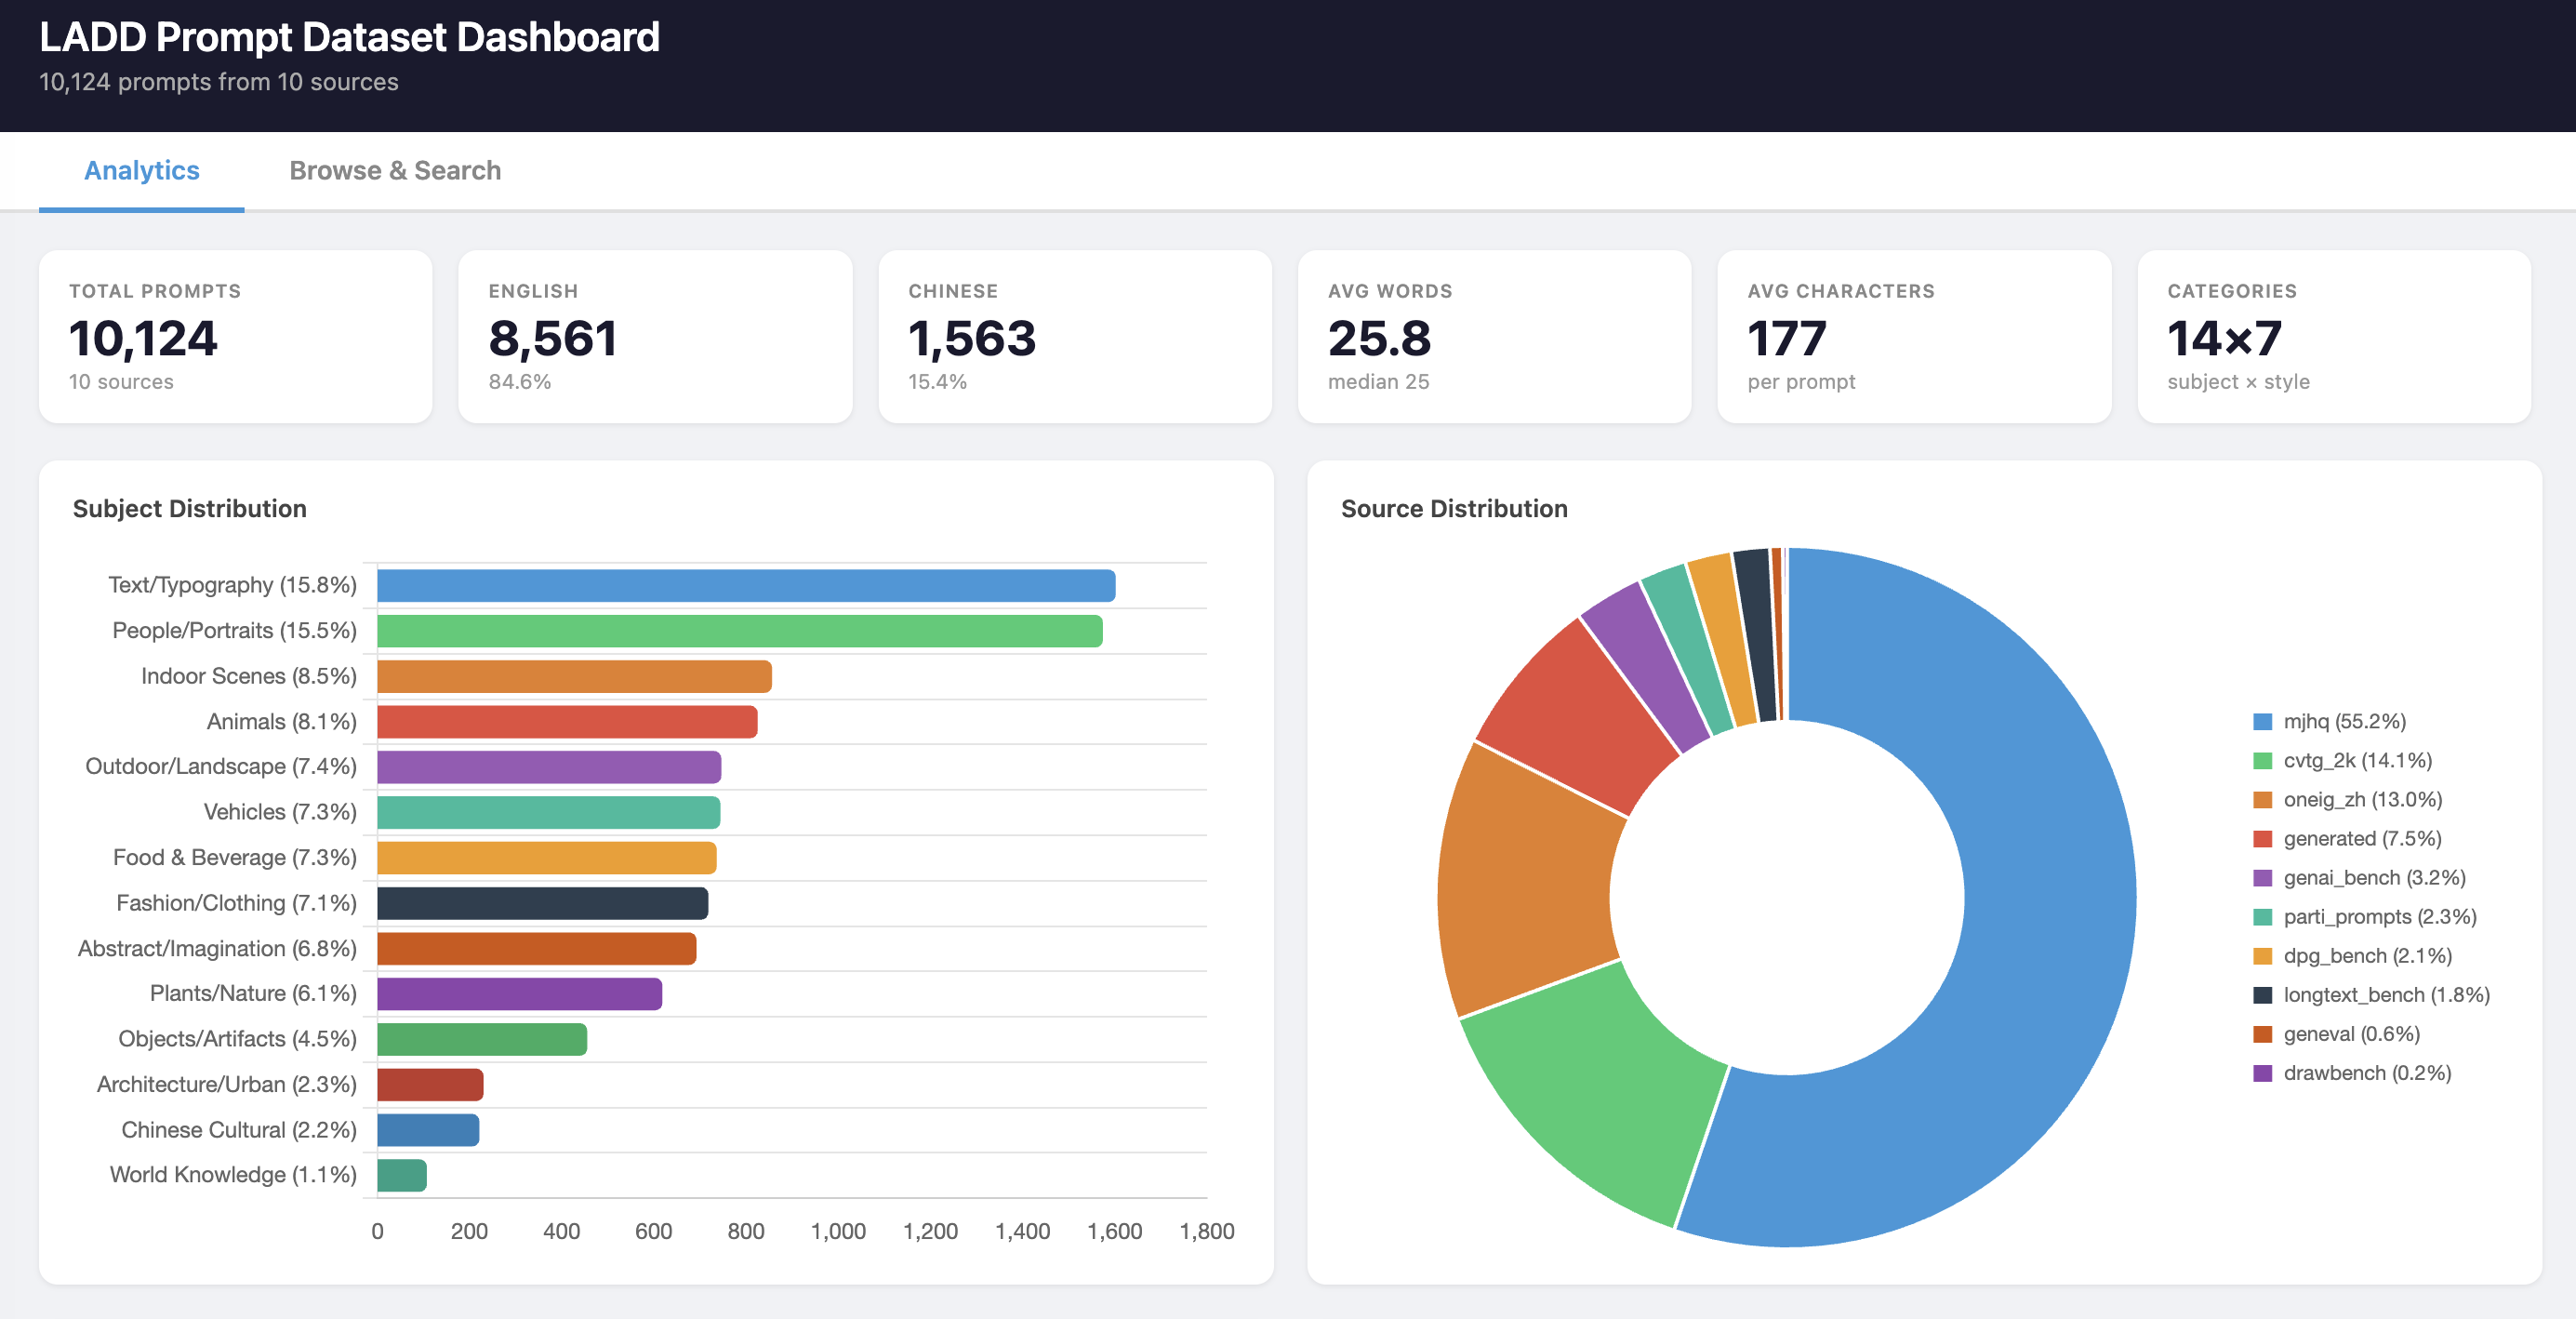Click the ENGLISH 8,561 stat card
Screen dimensions: 2576x1319
click(x=655, y=337)
